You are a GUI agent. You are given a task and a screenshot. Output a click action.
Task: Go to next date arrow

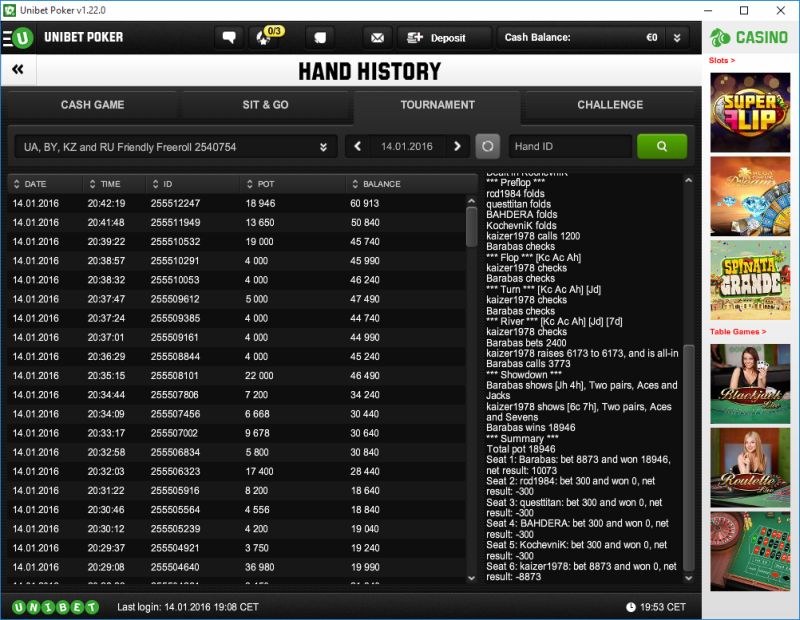tap(457, 146)
